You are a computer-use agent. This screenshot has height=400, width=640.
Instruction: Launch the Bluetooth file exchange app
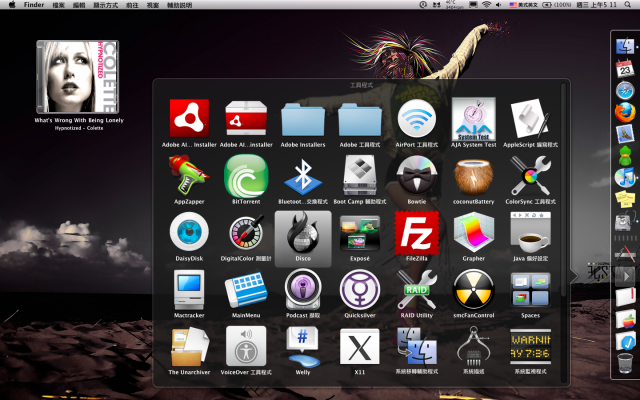[303, 176]
